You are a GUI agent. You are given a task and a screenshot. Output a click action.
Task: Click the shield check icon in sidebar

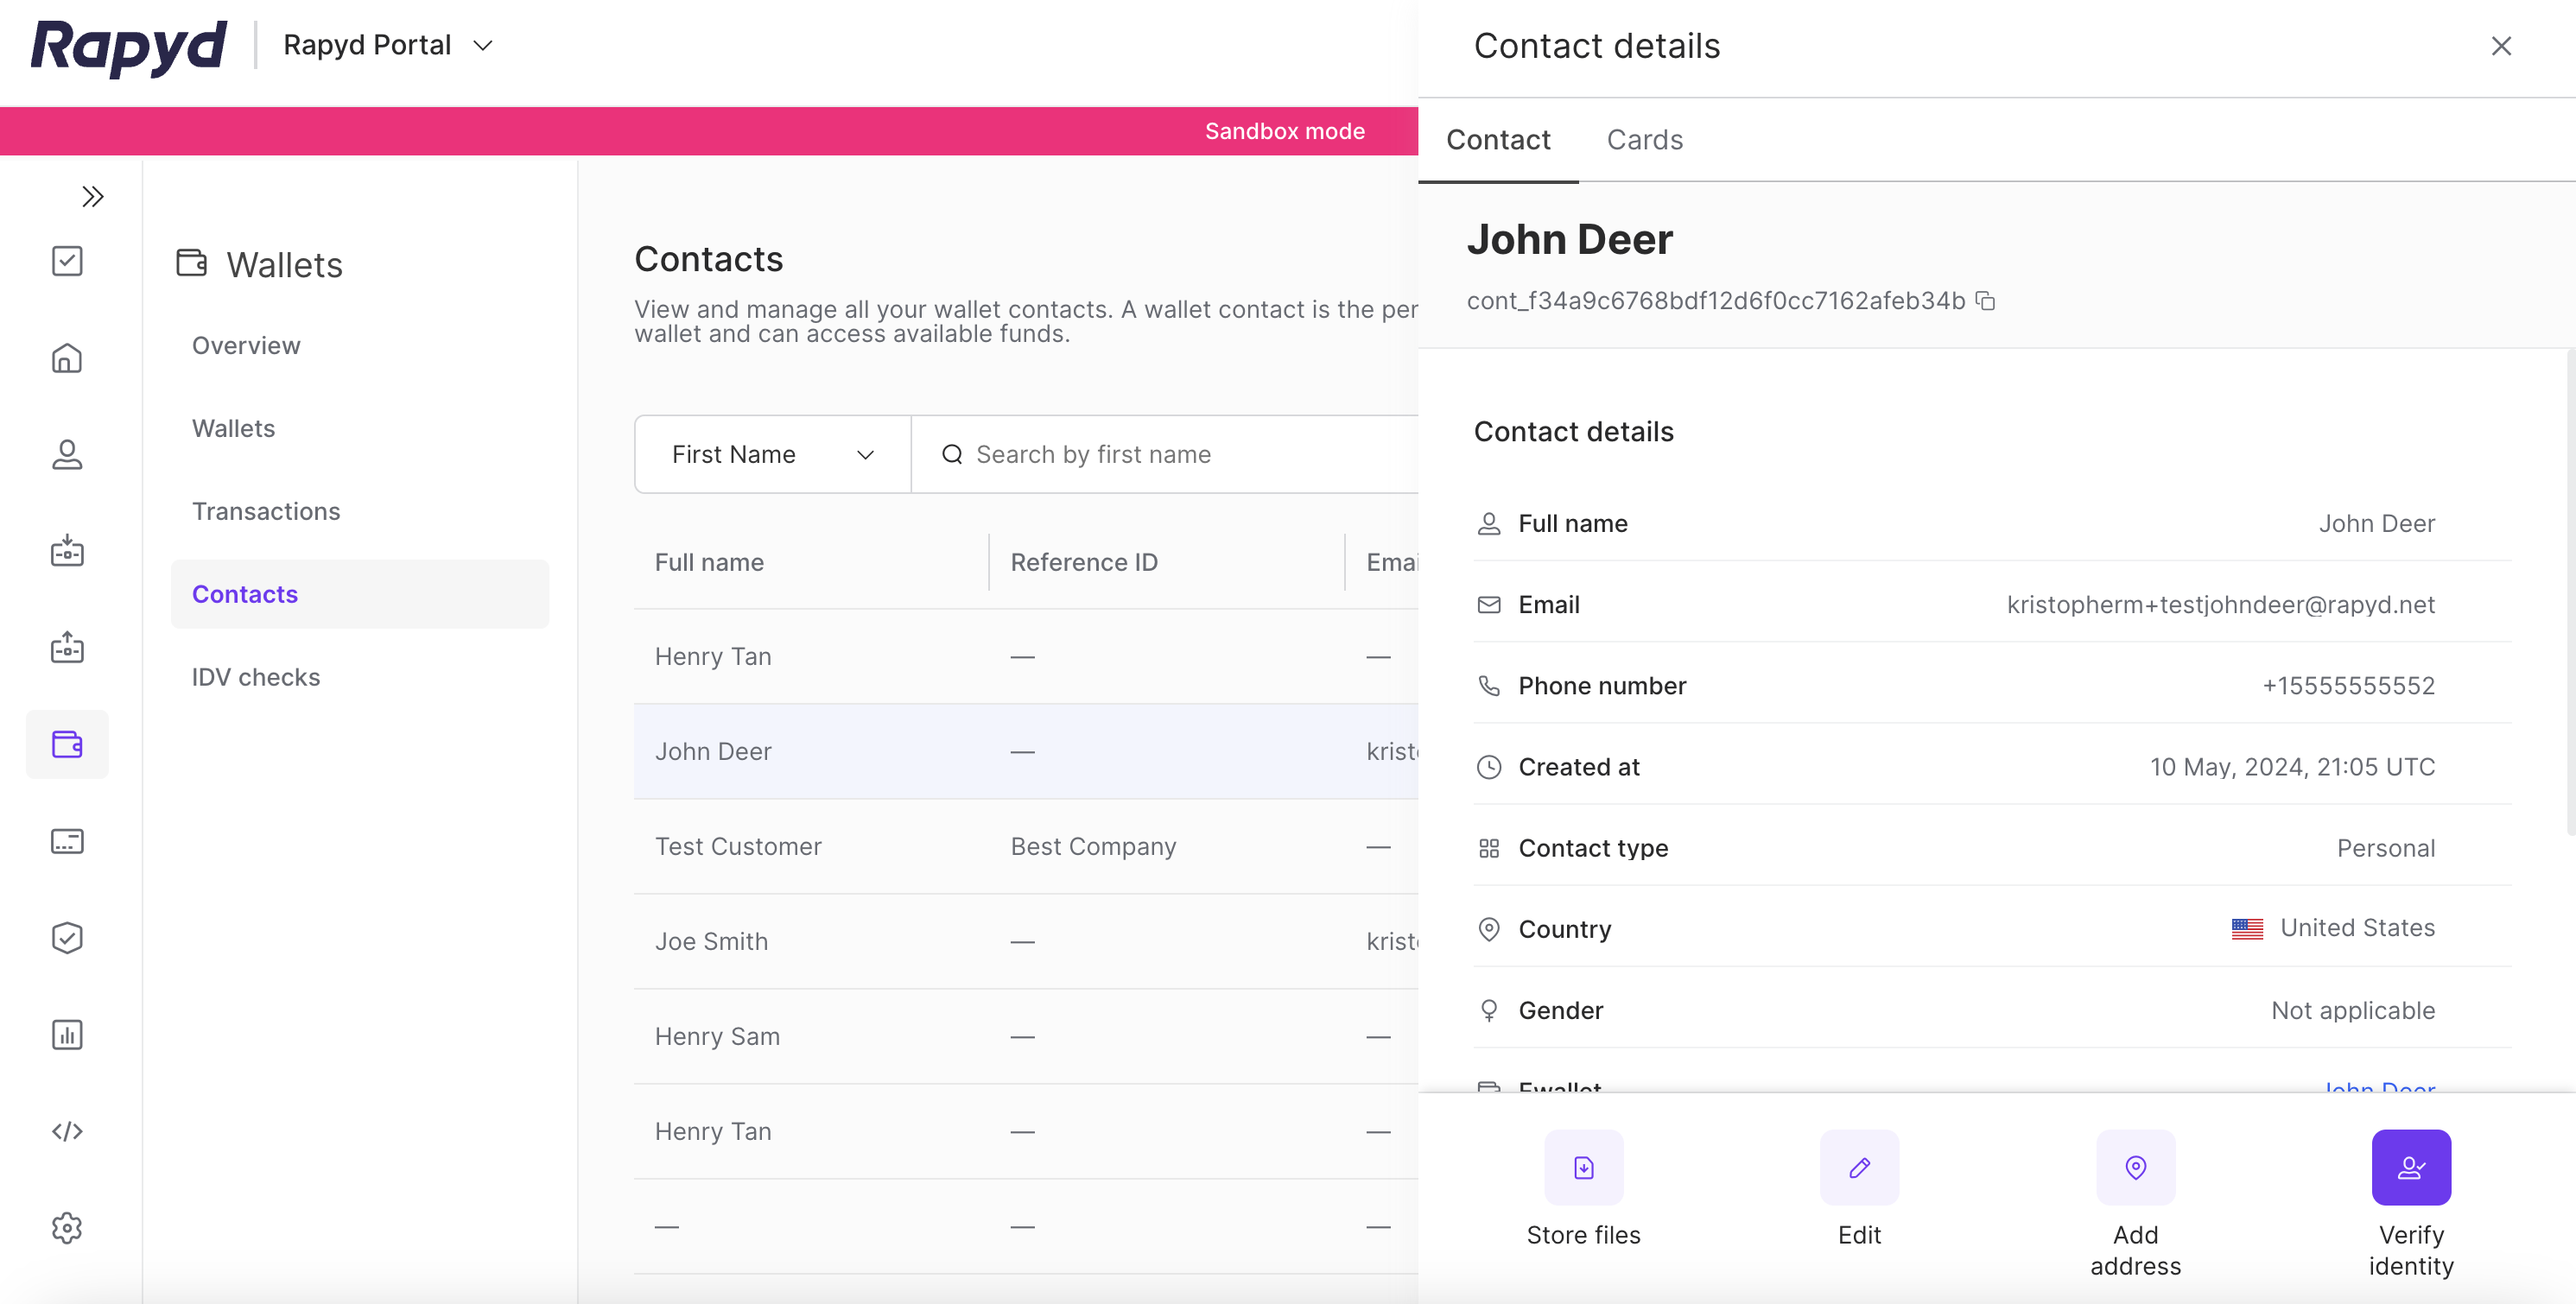coord(67,937)
